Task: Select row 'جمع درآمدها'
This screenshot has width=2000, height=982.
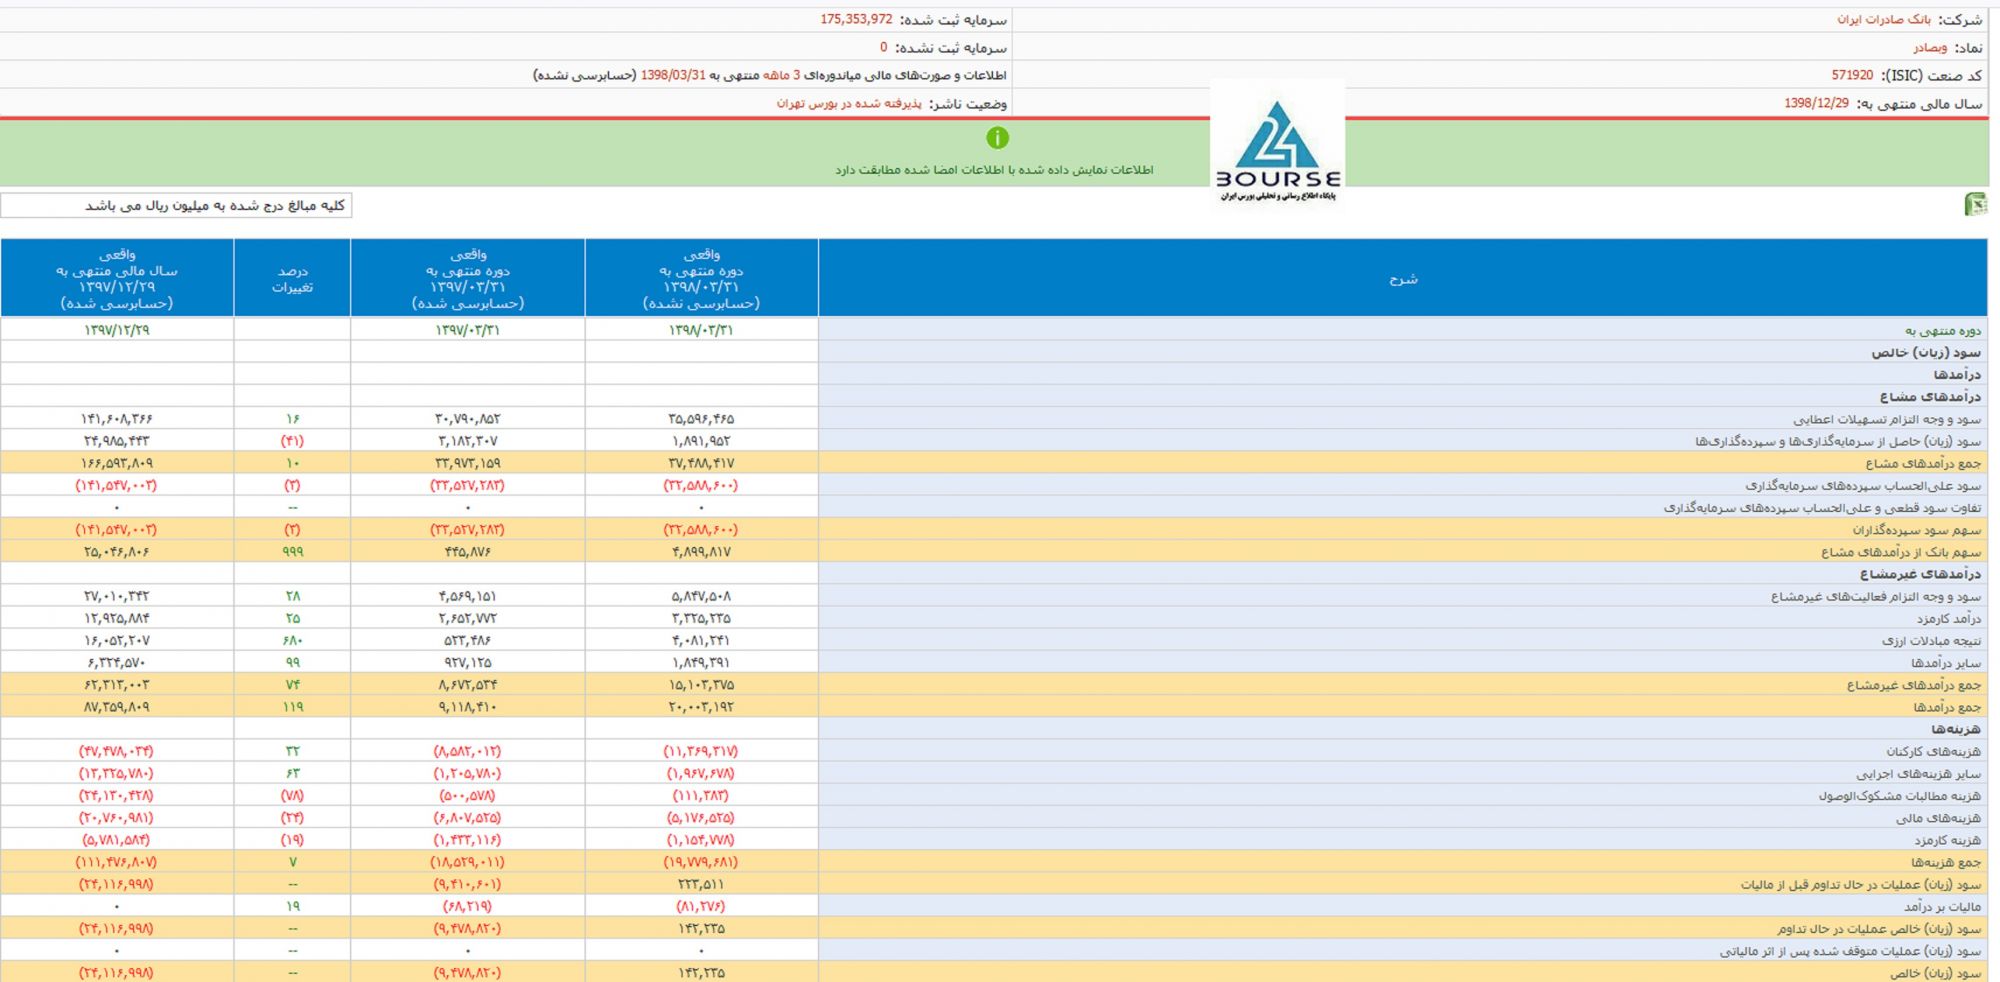Action: pyautogui.click(x=994, y=707)
